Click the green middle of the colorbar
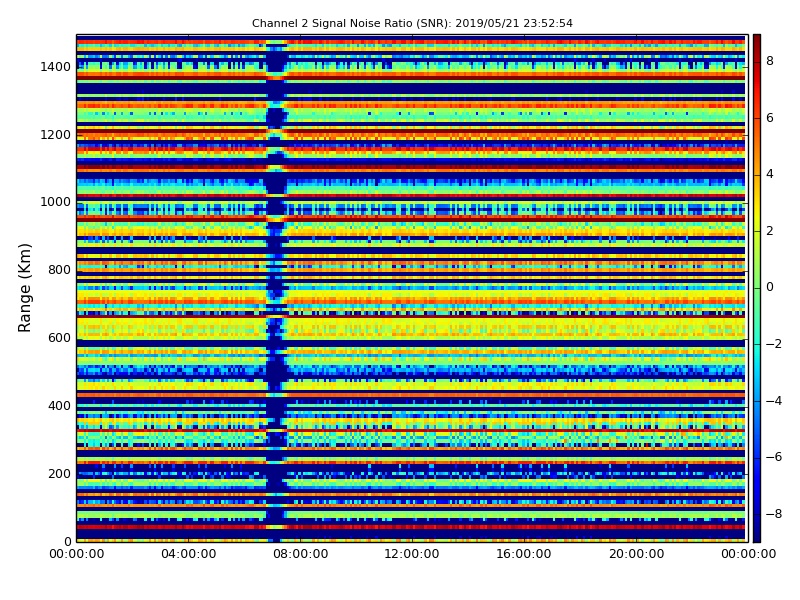Viewport: 800px width, 600px height. point(757,288)
